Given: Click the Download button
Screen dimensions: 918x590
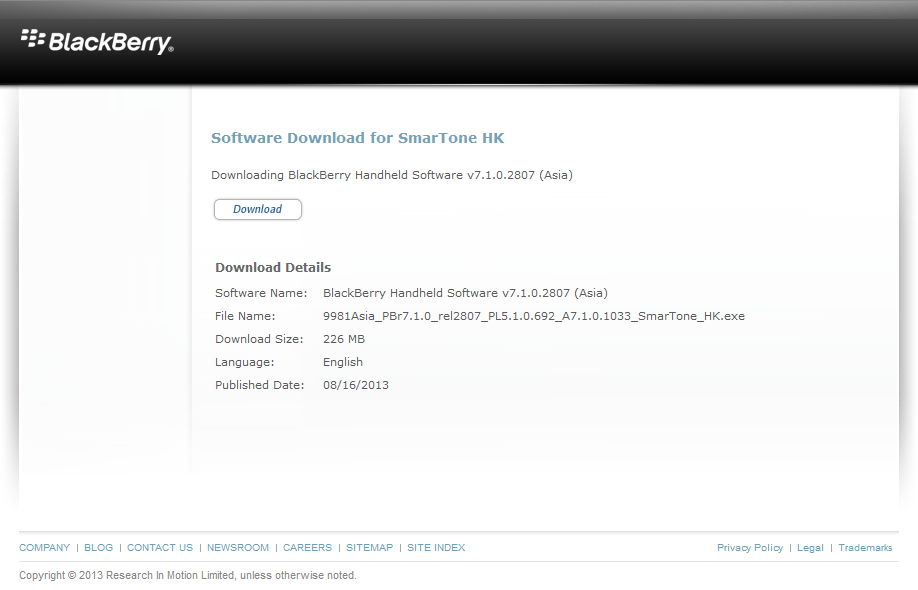Looking at the screenshot, I should [x=258, y=210].
